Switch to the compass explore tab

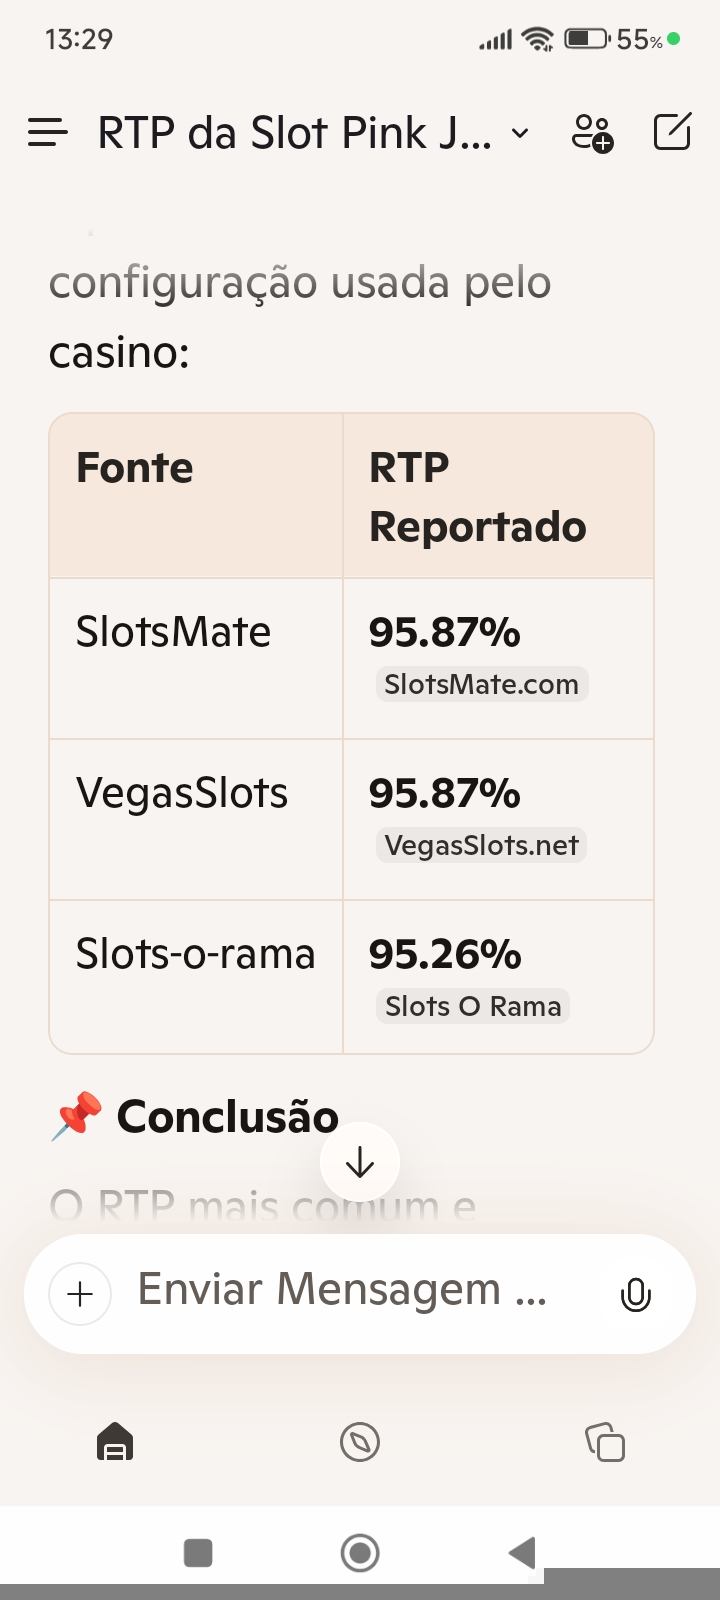click(360, 1443)
